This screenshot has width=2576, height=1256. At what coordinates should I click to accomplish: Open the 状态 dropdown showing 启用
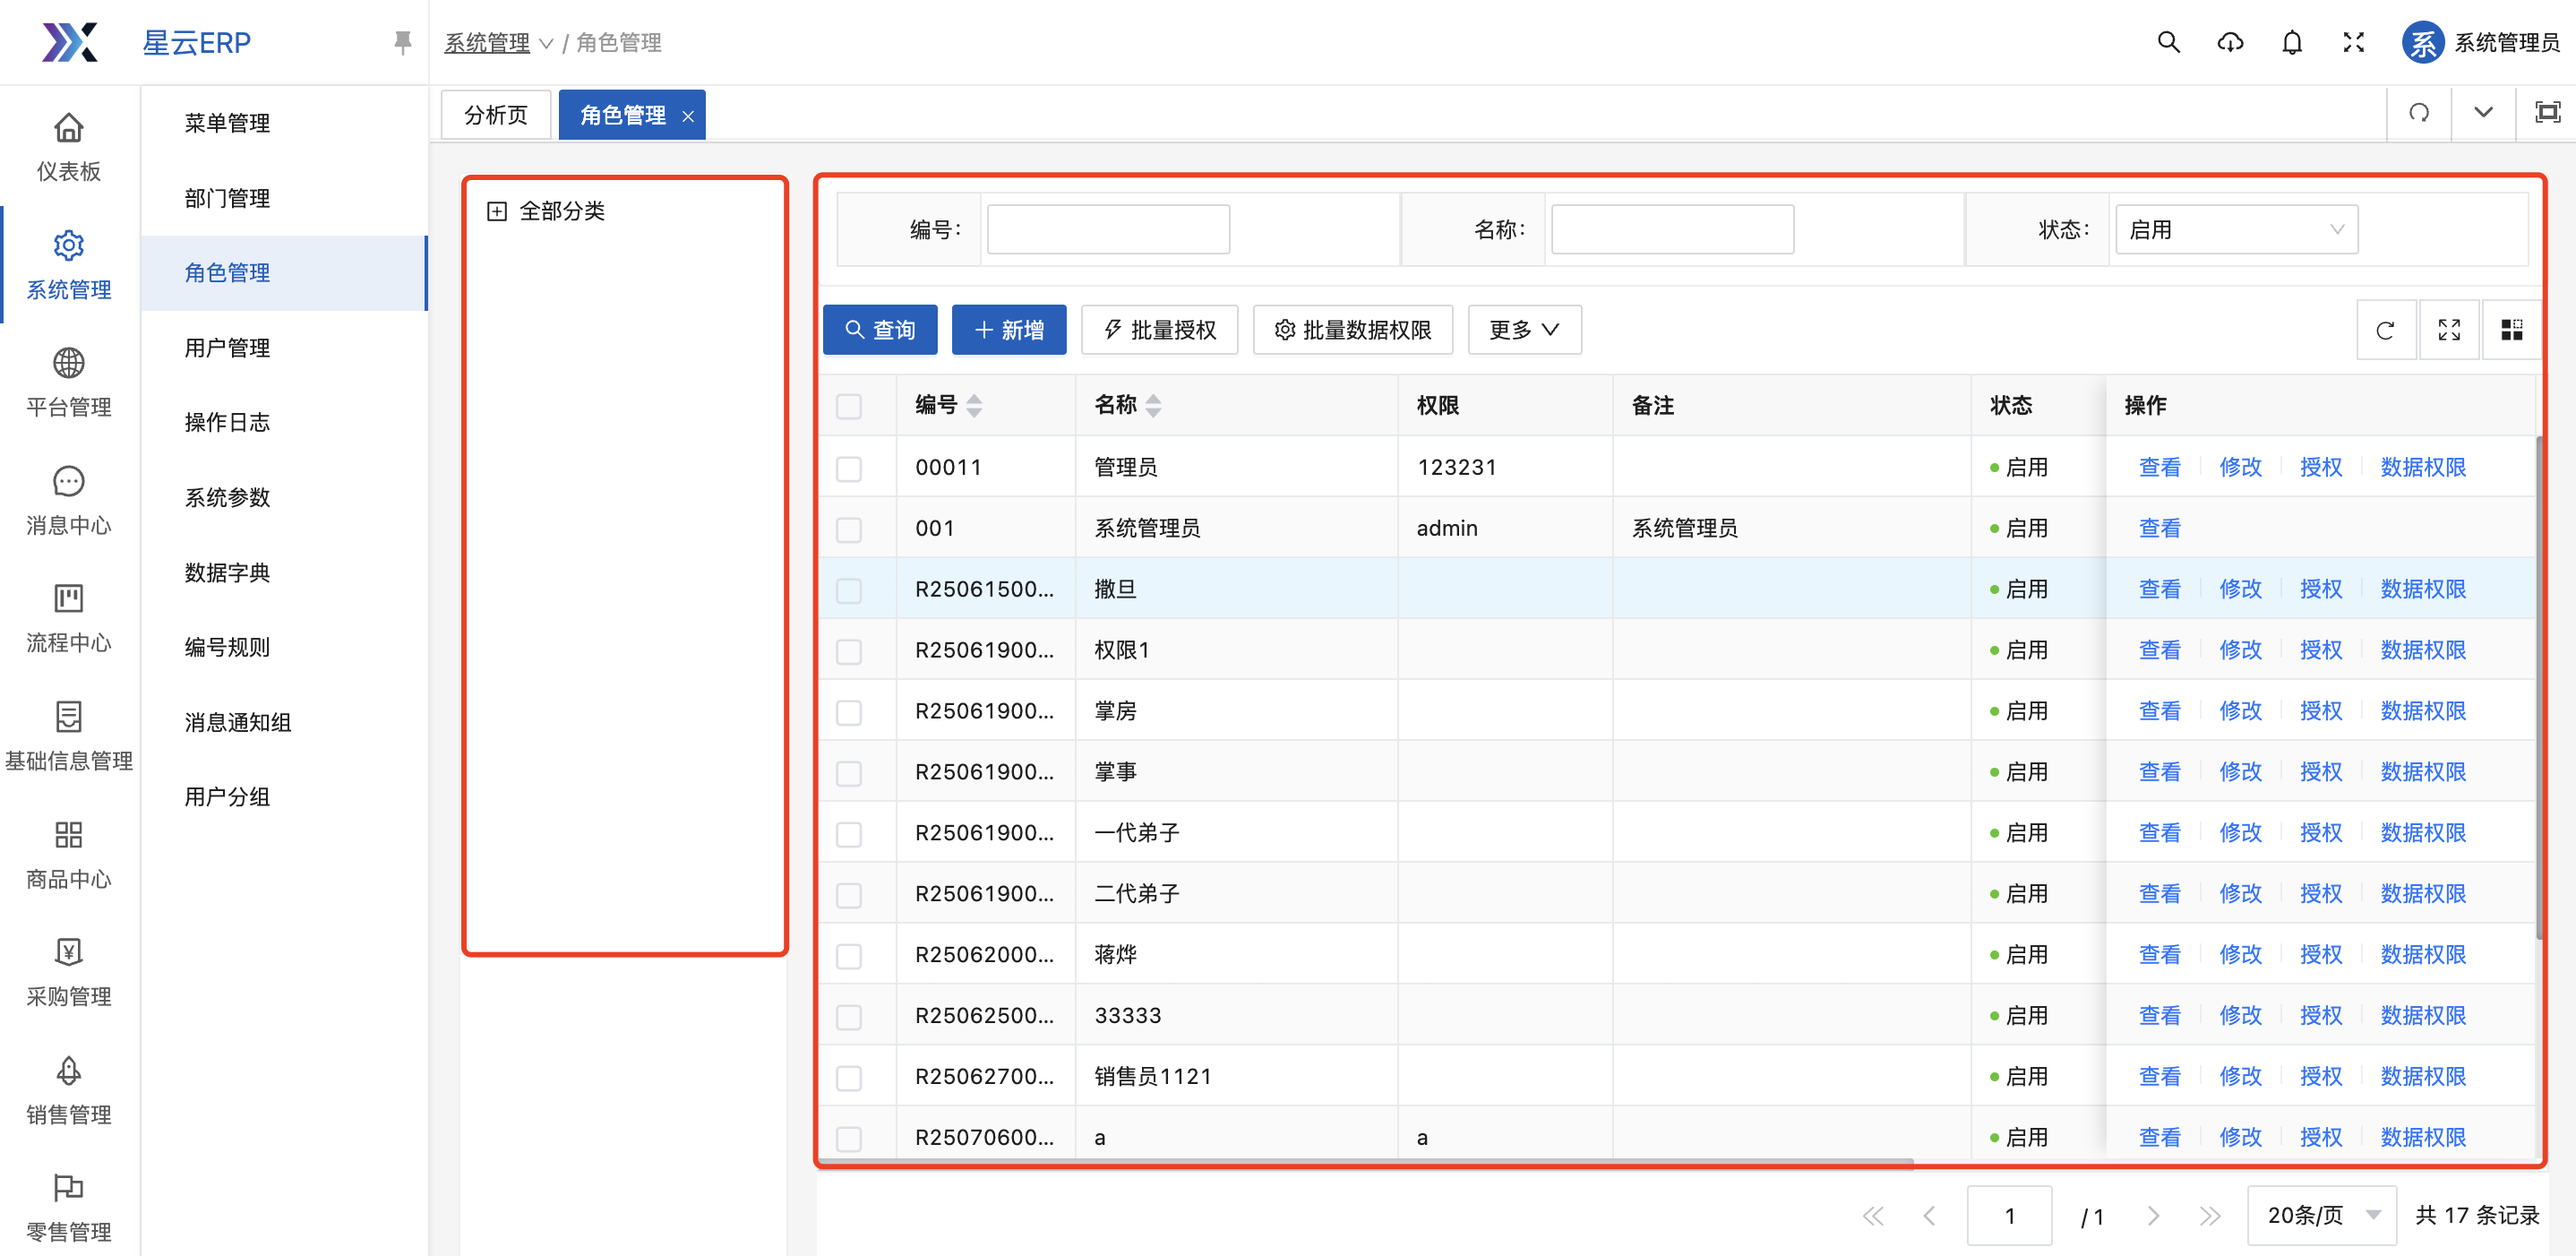click(2236, 230)
